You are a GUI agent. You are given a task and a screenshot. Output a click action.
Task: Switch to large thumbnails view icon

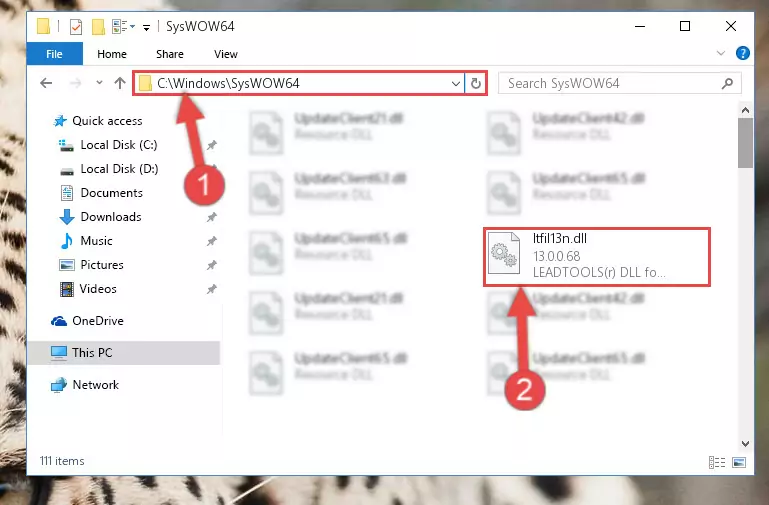coord(739,462)
